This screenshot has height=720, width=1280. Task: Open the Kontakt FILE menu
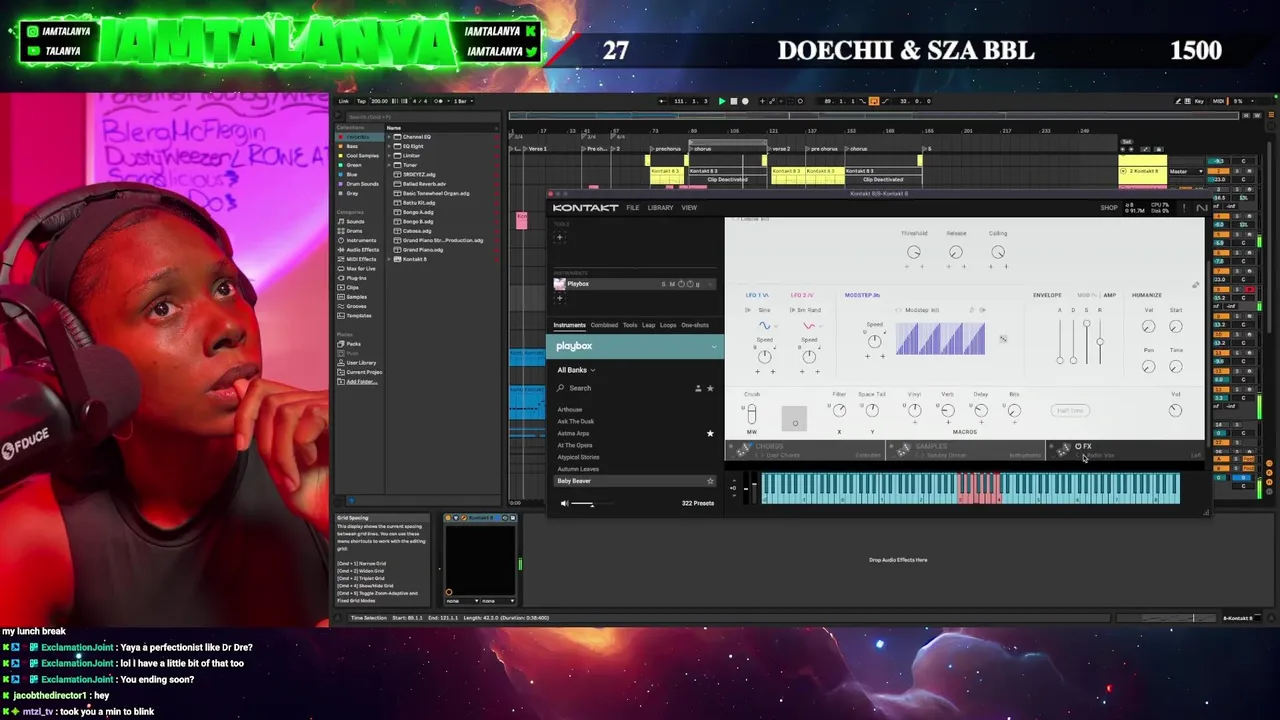(633, 208)
